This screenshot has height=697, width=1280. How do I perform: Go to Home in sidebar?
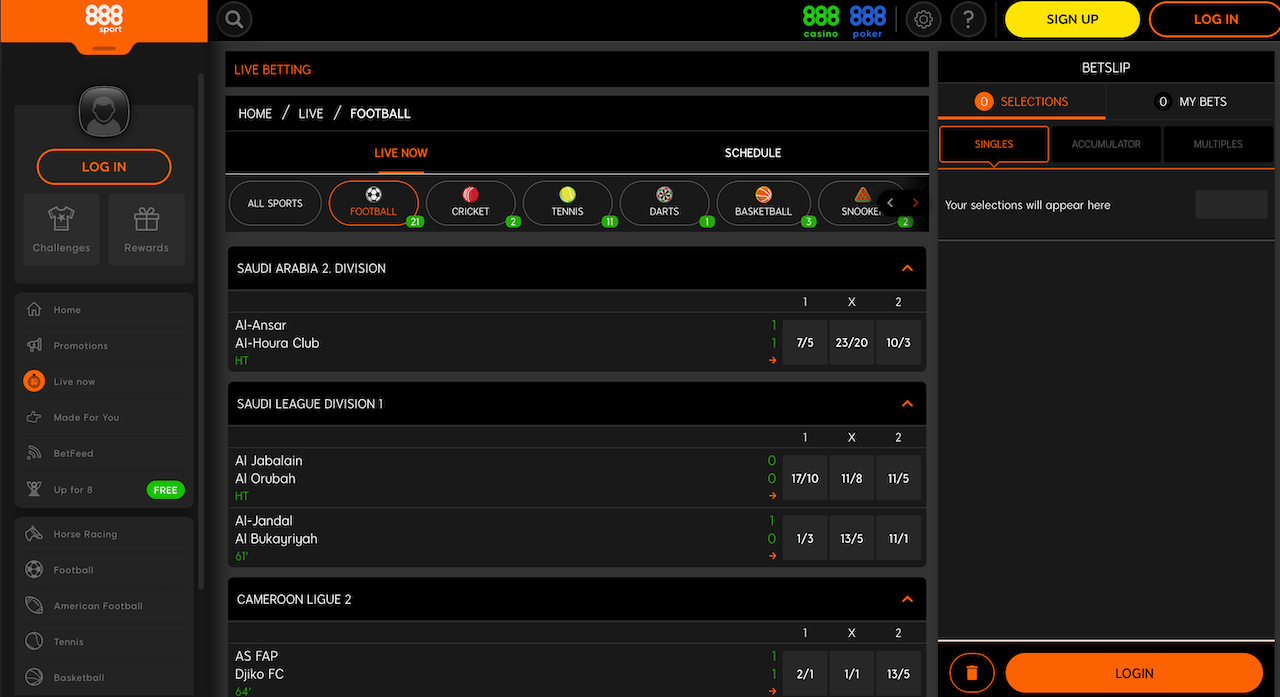tap(104, 310)
